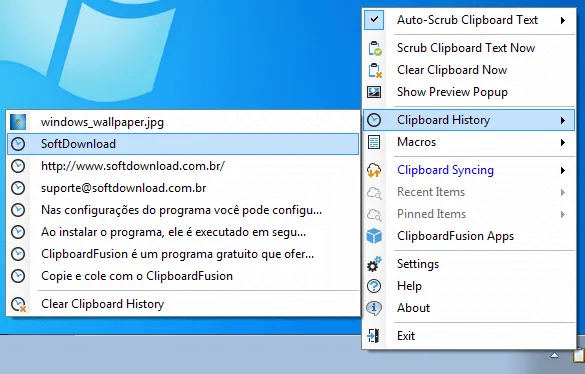Select the 'Nas configurações do programa' entry
The image size is (585, 374).
pyautogui.click(x=183, y=210)
